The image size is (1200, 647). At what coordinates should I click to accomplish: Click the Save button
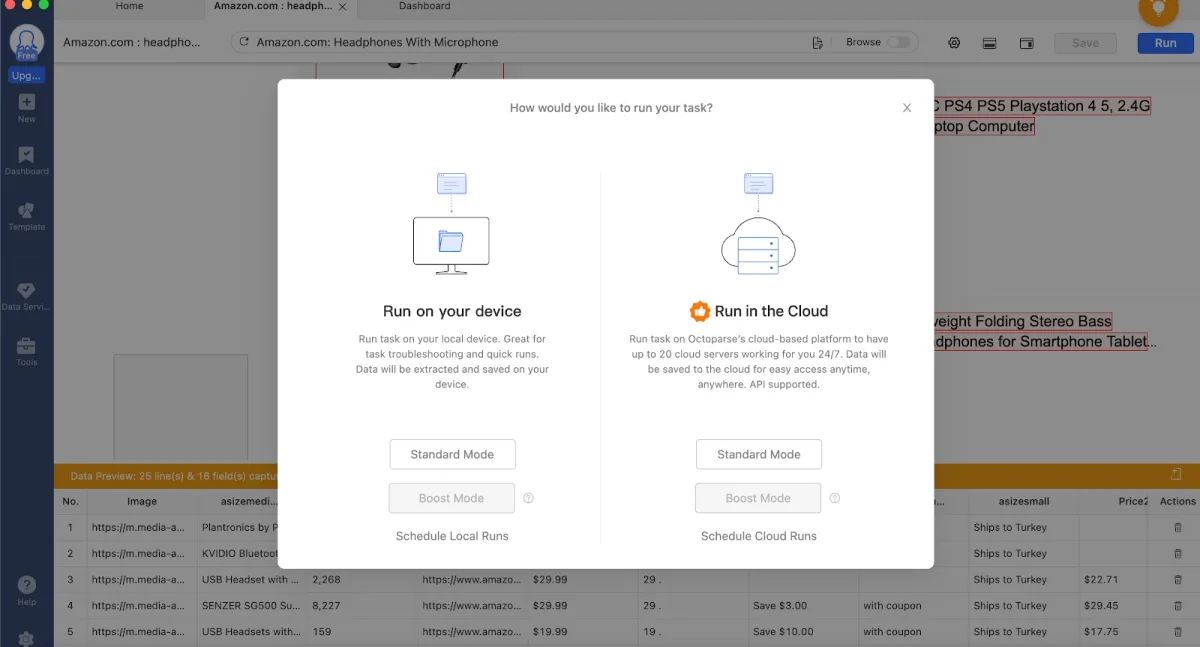point(1085,43)
